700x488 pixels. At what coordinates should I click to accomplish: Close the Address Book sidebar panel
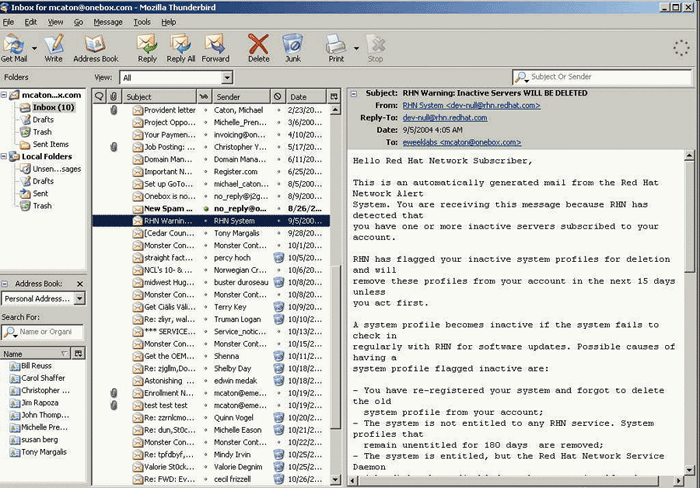pos(80,284)
